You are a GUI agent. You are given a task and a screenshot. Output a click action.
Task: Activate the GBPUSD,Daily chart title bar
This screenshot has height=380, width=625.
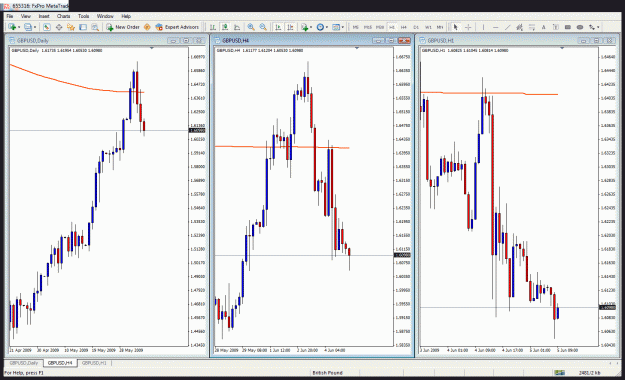coord(106,40)
